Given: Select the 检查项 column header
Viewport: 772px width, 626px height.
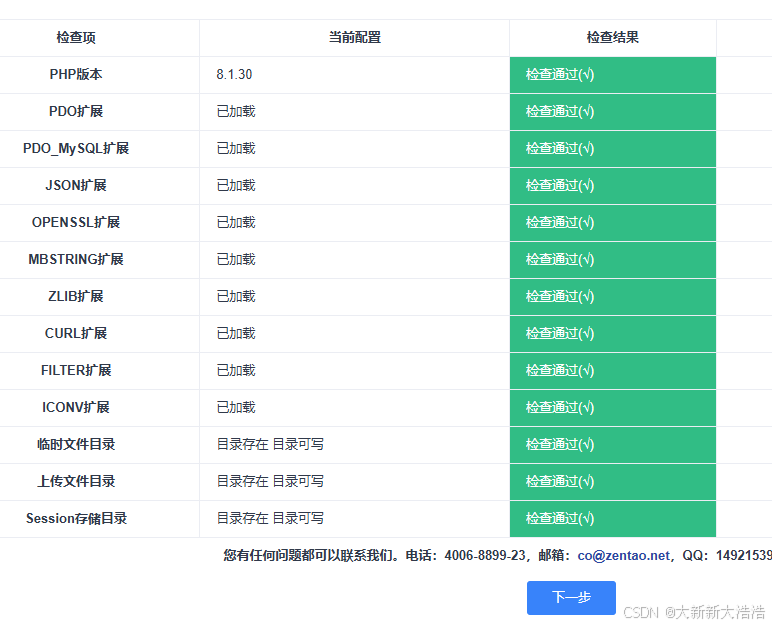Looking at the screenshot, I should [x=76, y=37].
